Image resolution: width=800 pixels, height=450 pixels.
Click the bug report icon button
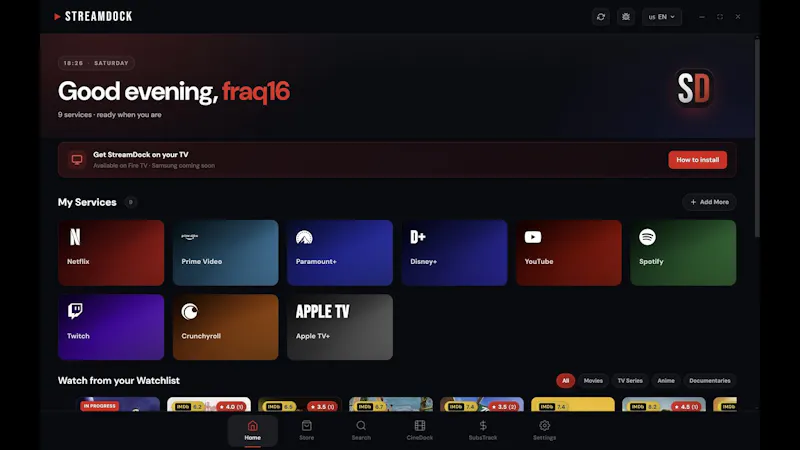coord(626,17)
